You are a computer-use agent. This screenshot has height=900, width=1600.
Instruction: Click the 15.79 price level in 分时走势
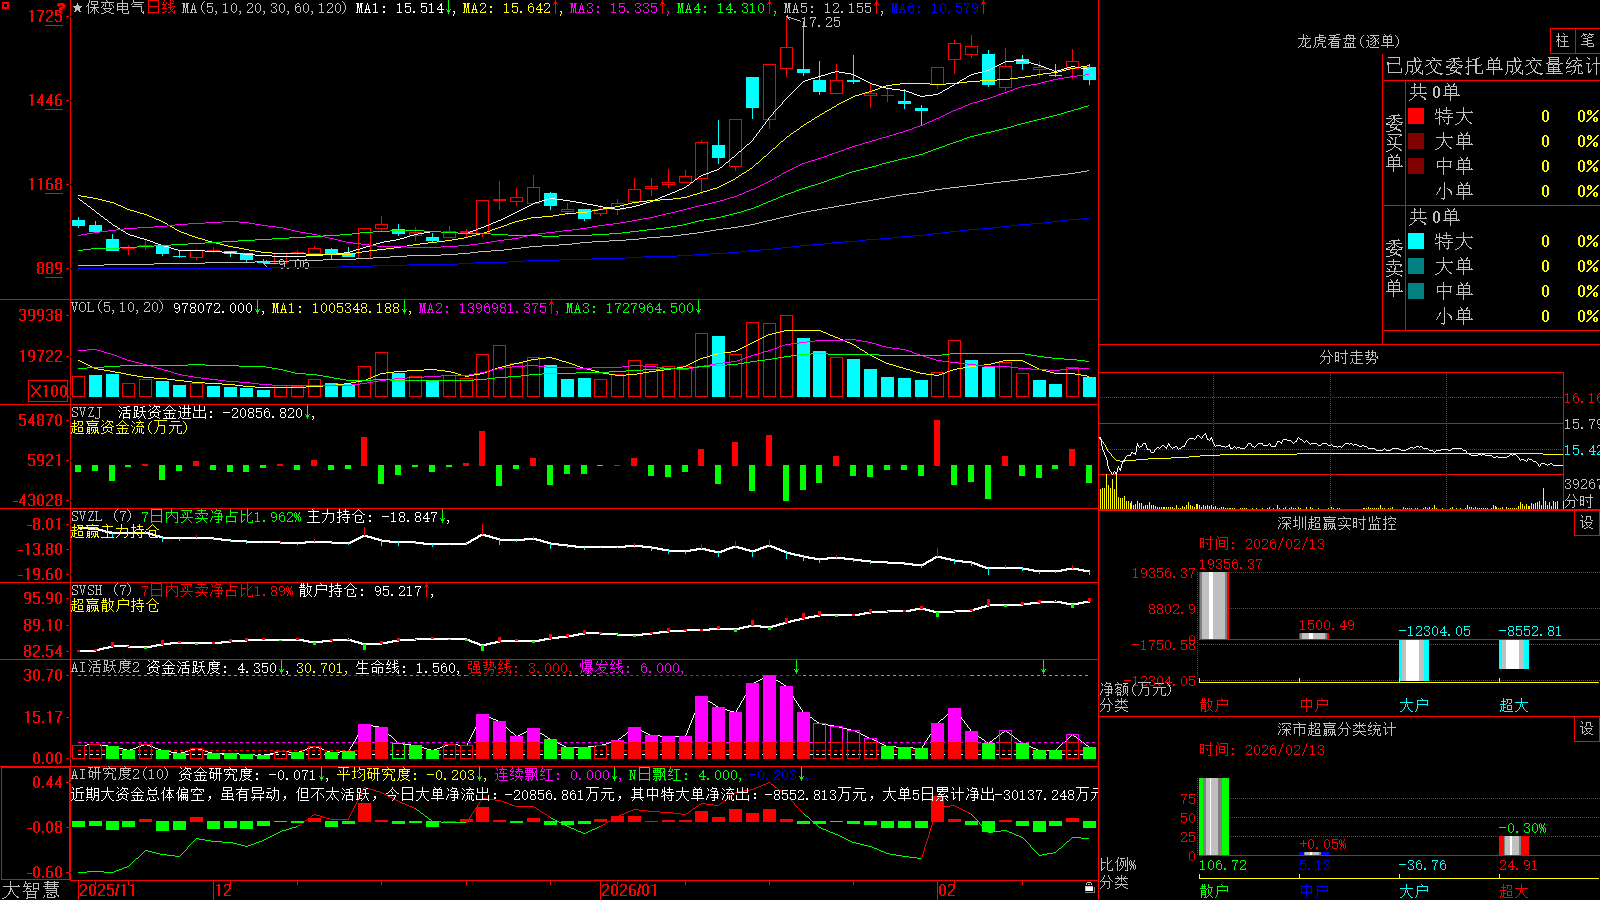[1582, 424]
